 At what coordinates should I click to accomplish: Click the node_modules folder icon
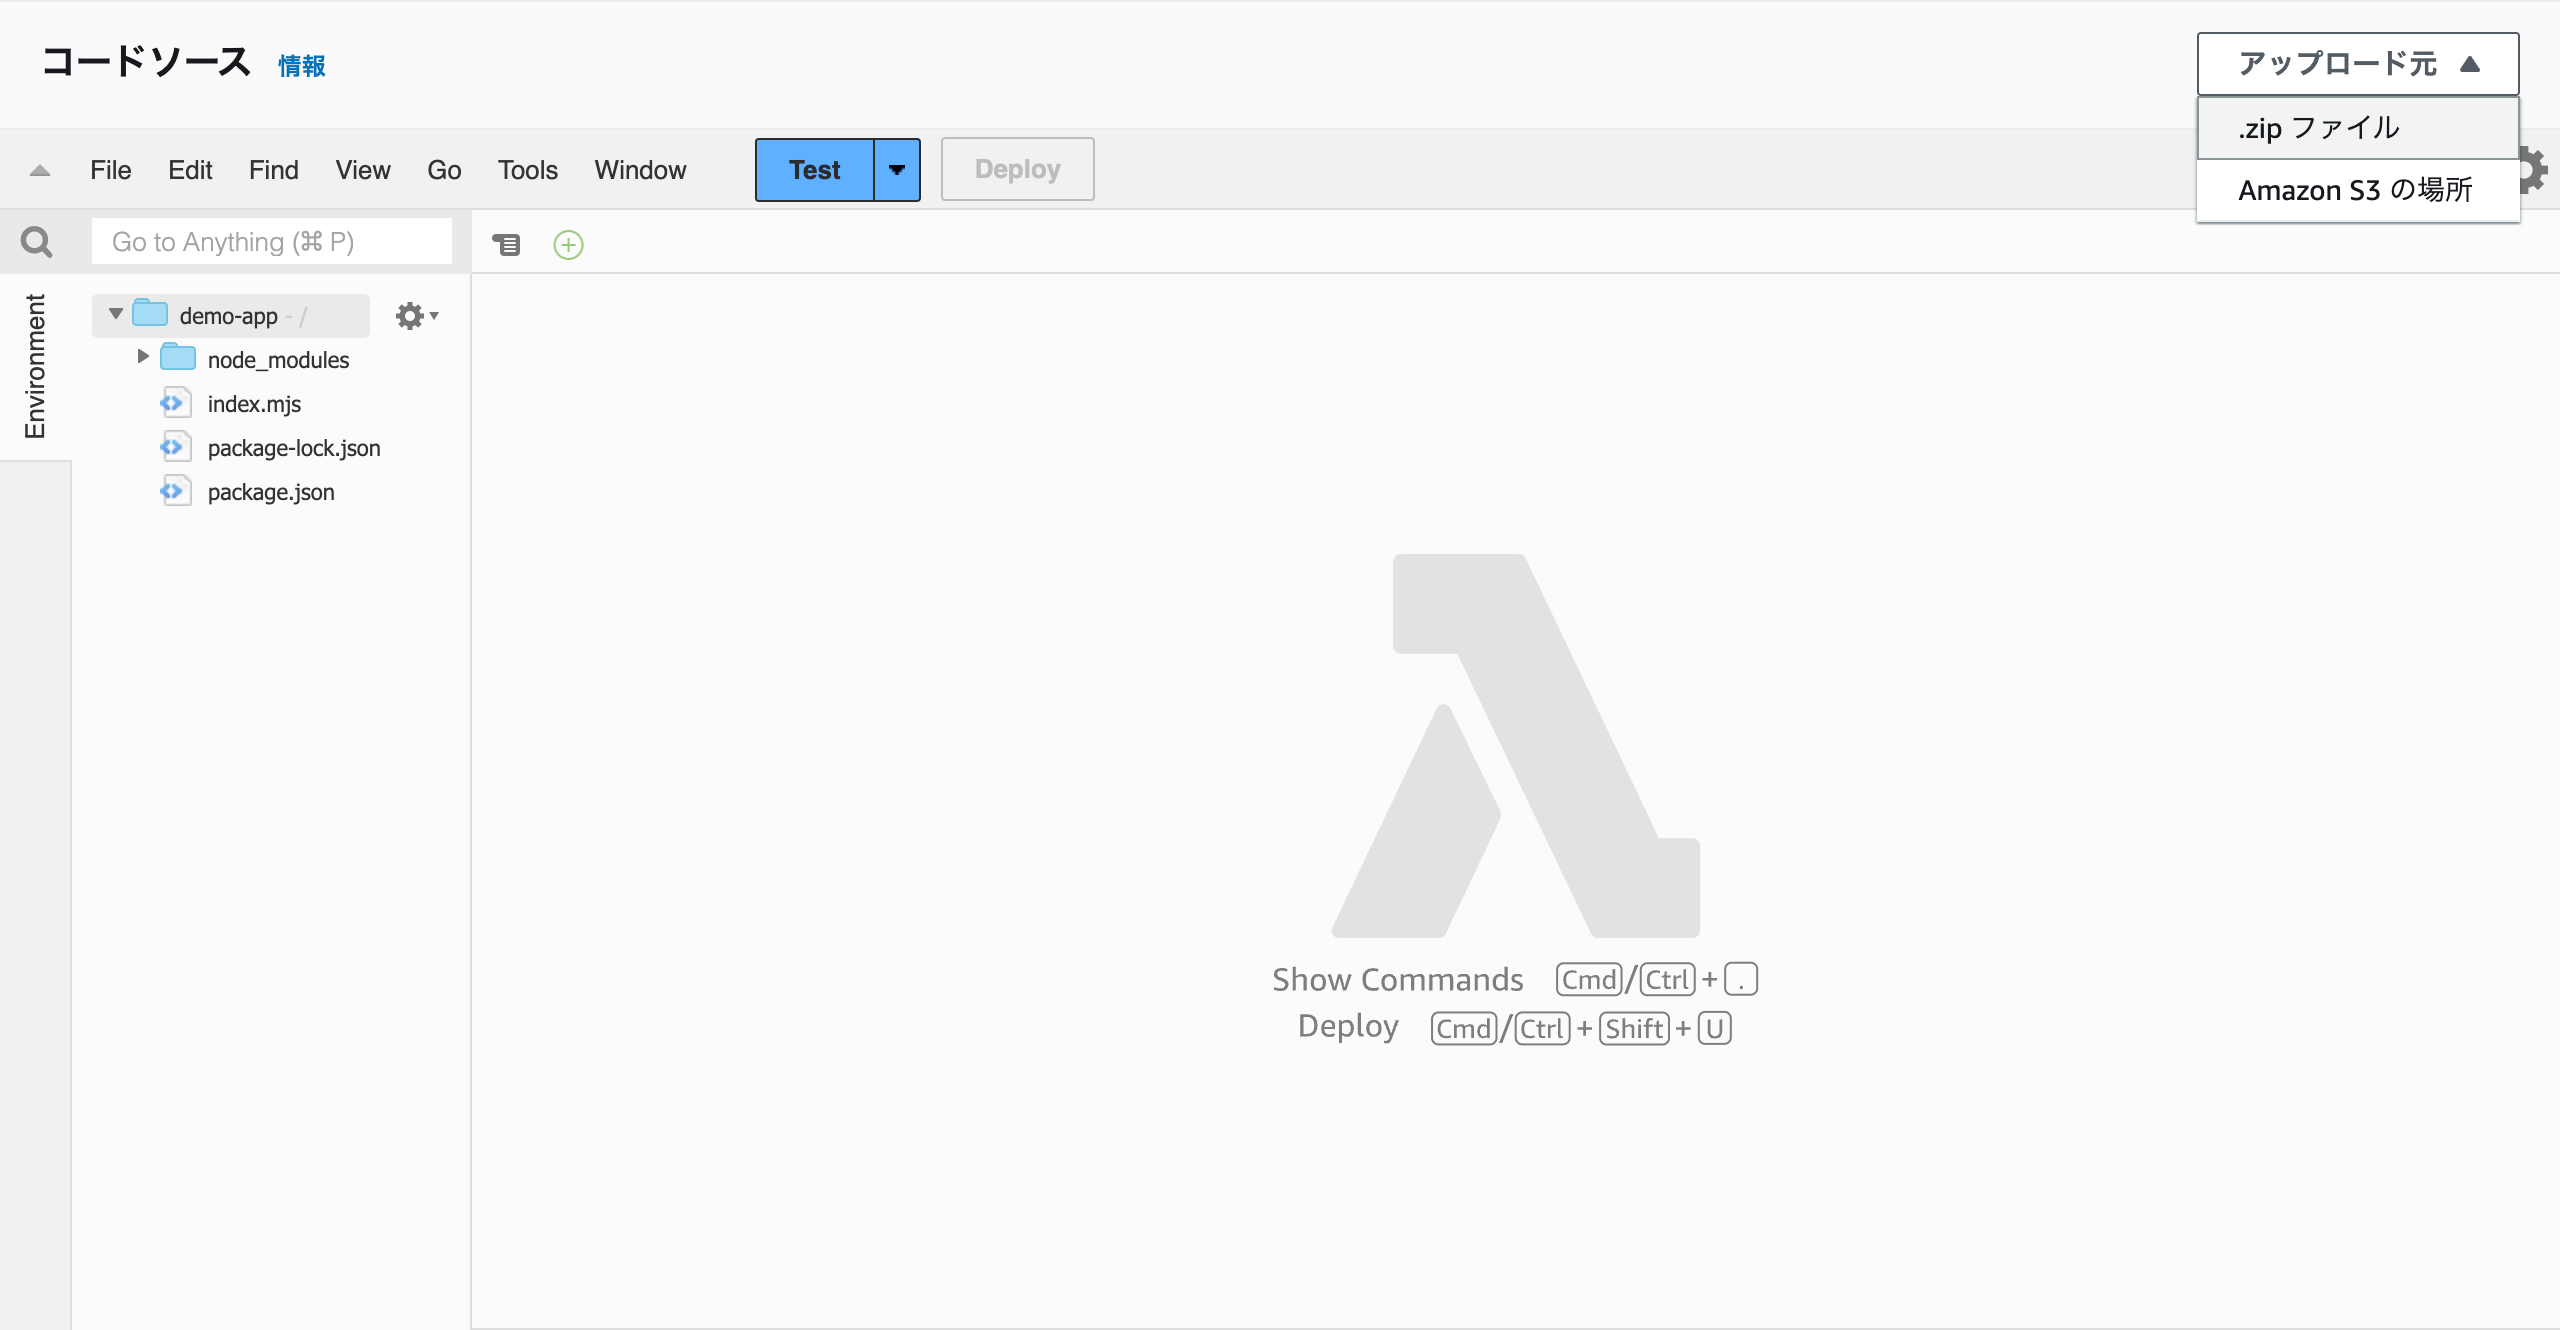(x=178, y=359)
